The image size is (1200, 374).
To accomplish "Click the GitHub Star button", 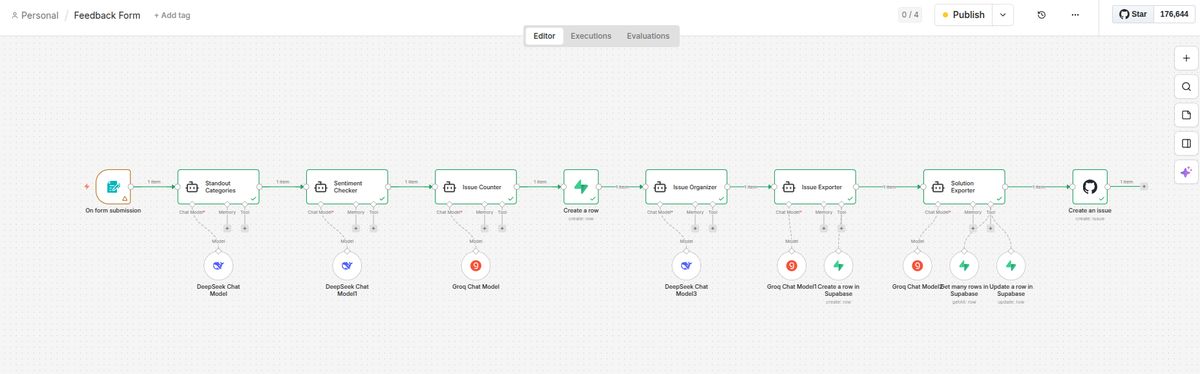I will (1134, 15).
